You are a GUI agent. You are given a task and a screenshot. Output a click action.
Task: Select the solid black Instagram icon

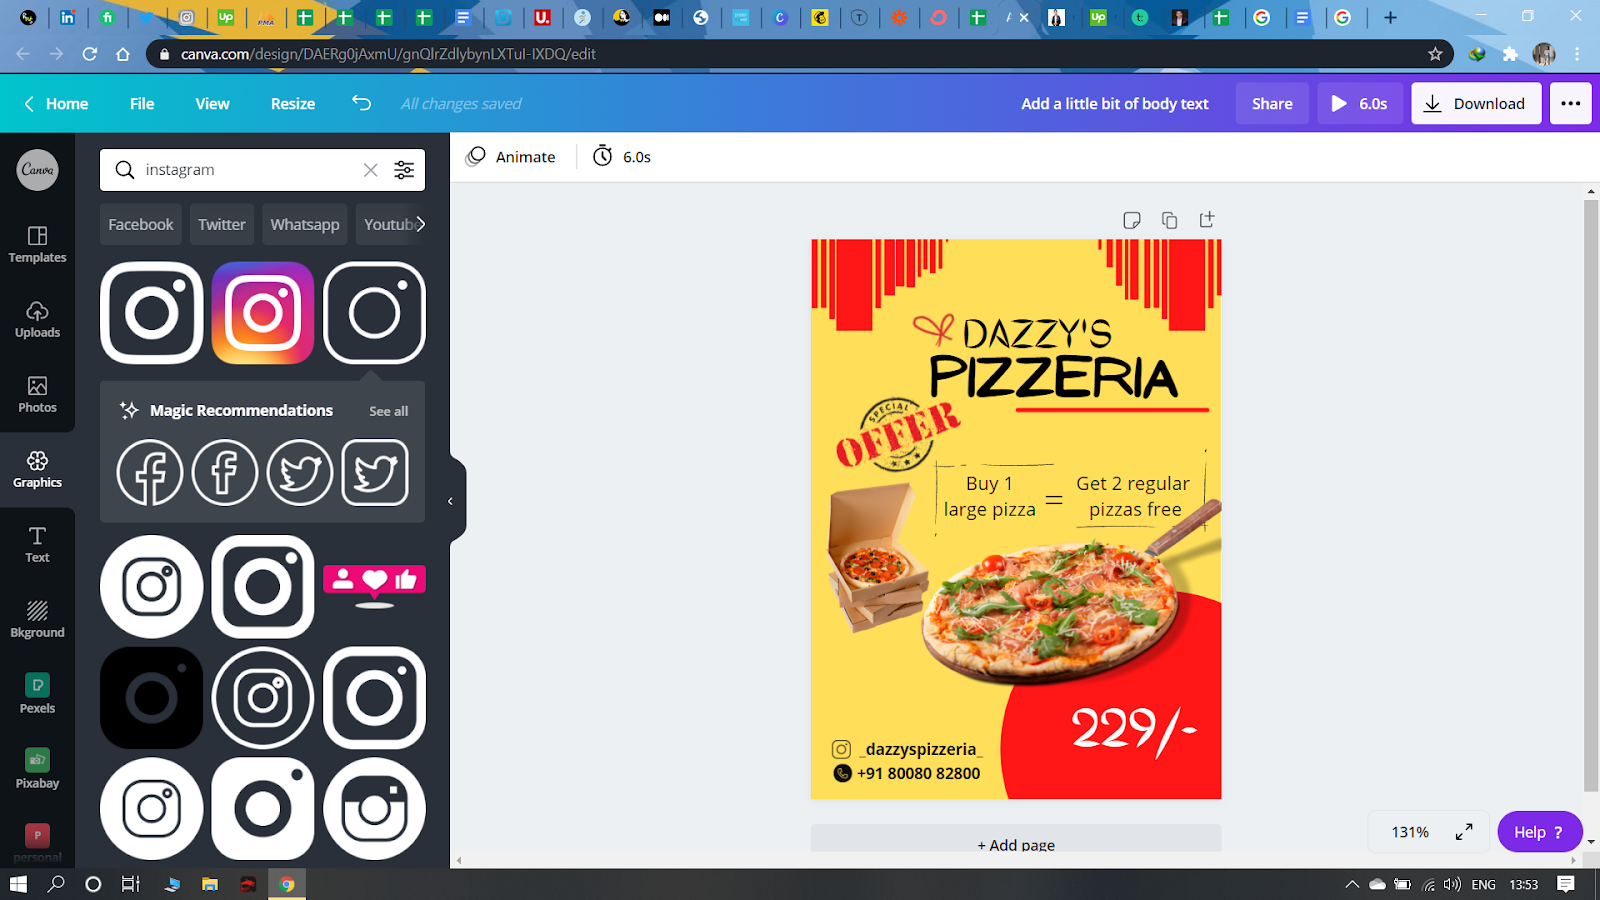tap(152, 698)
